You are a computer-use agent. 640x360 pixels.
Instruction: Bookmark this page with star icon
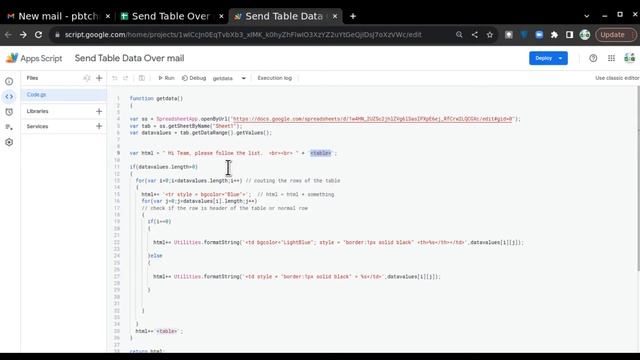click(490, 35)
